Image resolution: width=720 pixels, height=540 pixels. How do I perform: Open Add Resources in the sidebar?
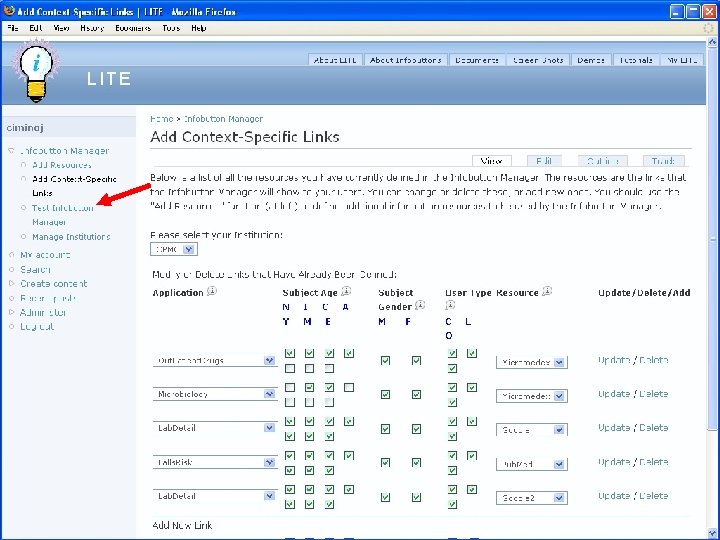[62, 165]
